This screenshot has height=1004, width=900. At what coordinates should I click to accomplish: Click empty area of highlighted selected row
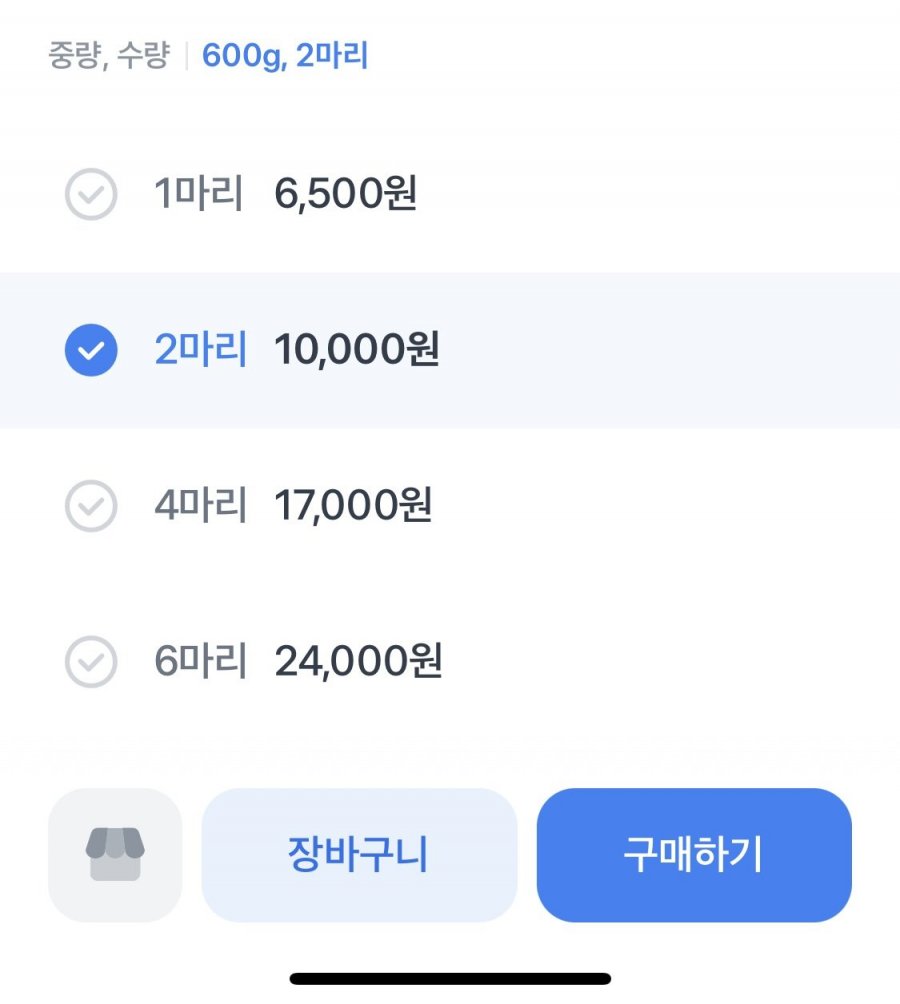click(670, 350)
